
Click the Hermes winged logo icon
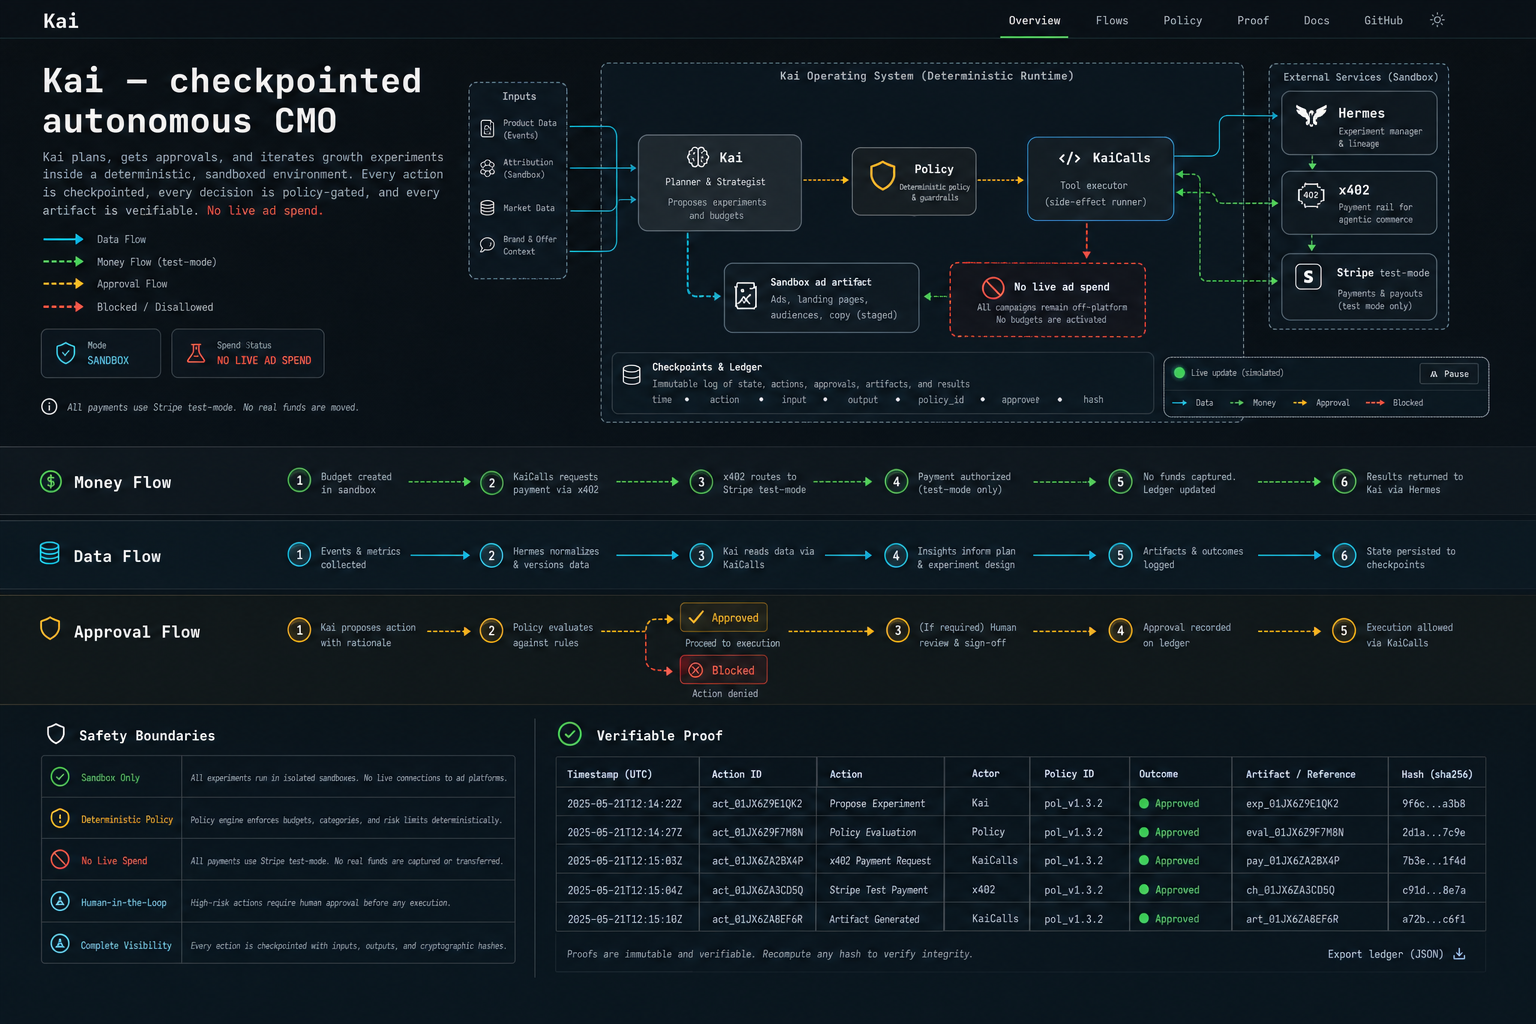[x=1311, y=115]
